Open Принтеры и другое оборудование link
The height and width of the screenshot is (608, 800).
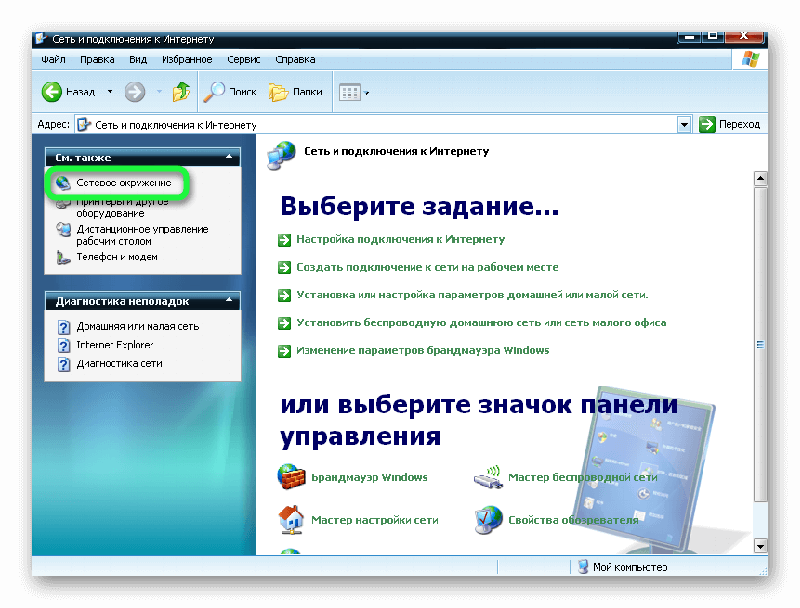[x=122, y=207]
